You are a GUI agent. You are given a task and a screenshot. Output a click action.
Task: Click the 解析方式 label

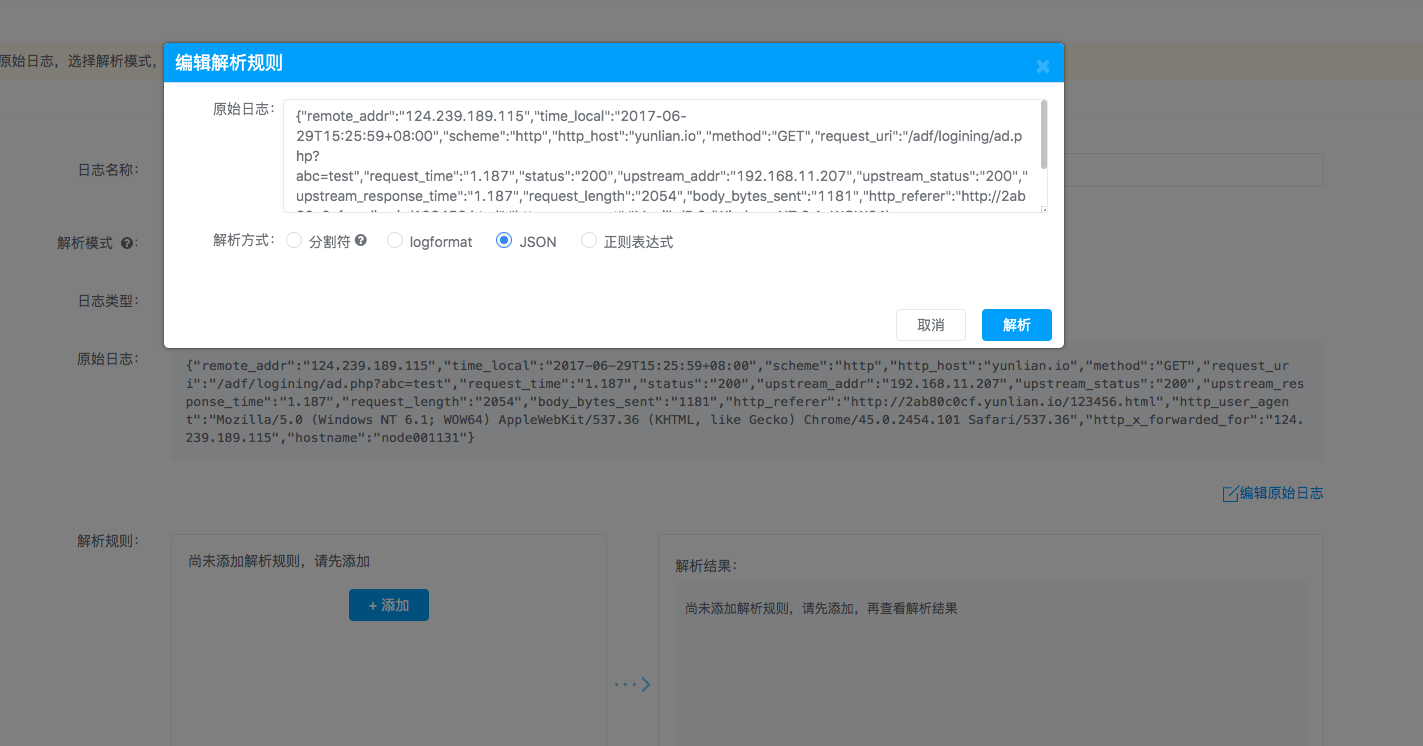pos(243,240)
